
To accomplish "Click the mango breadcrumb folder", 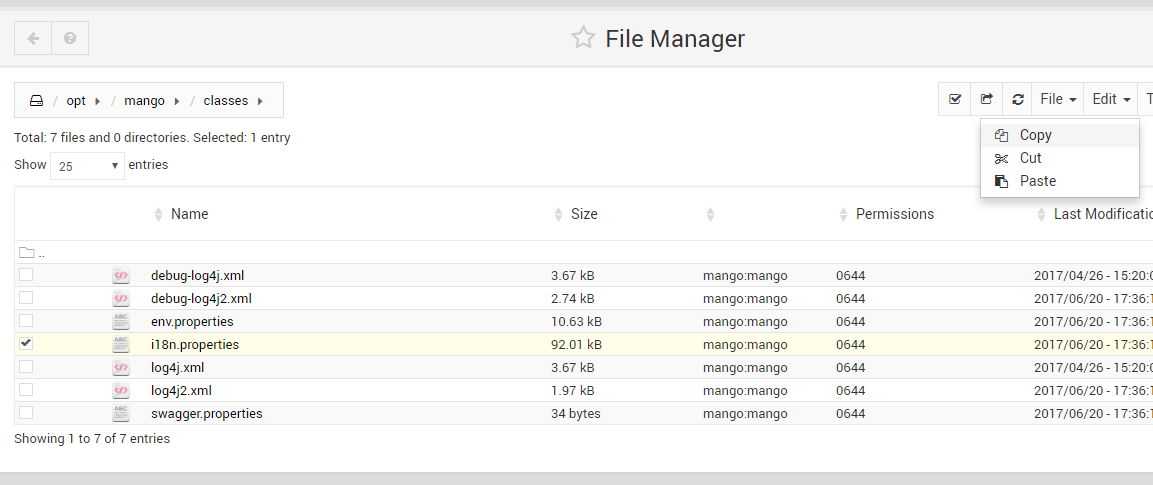I will [144, 101].
